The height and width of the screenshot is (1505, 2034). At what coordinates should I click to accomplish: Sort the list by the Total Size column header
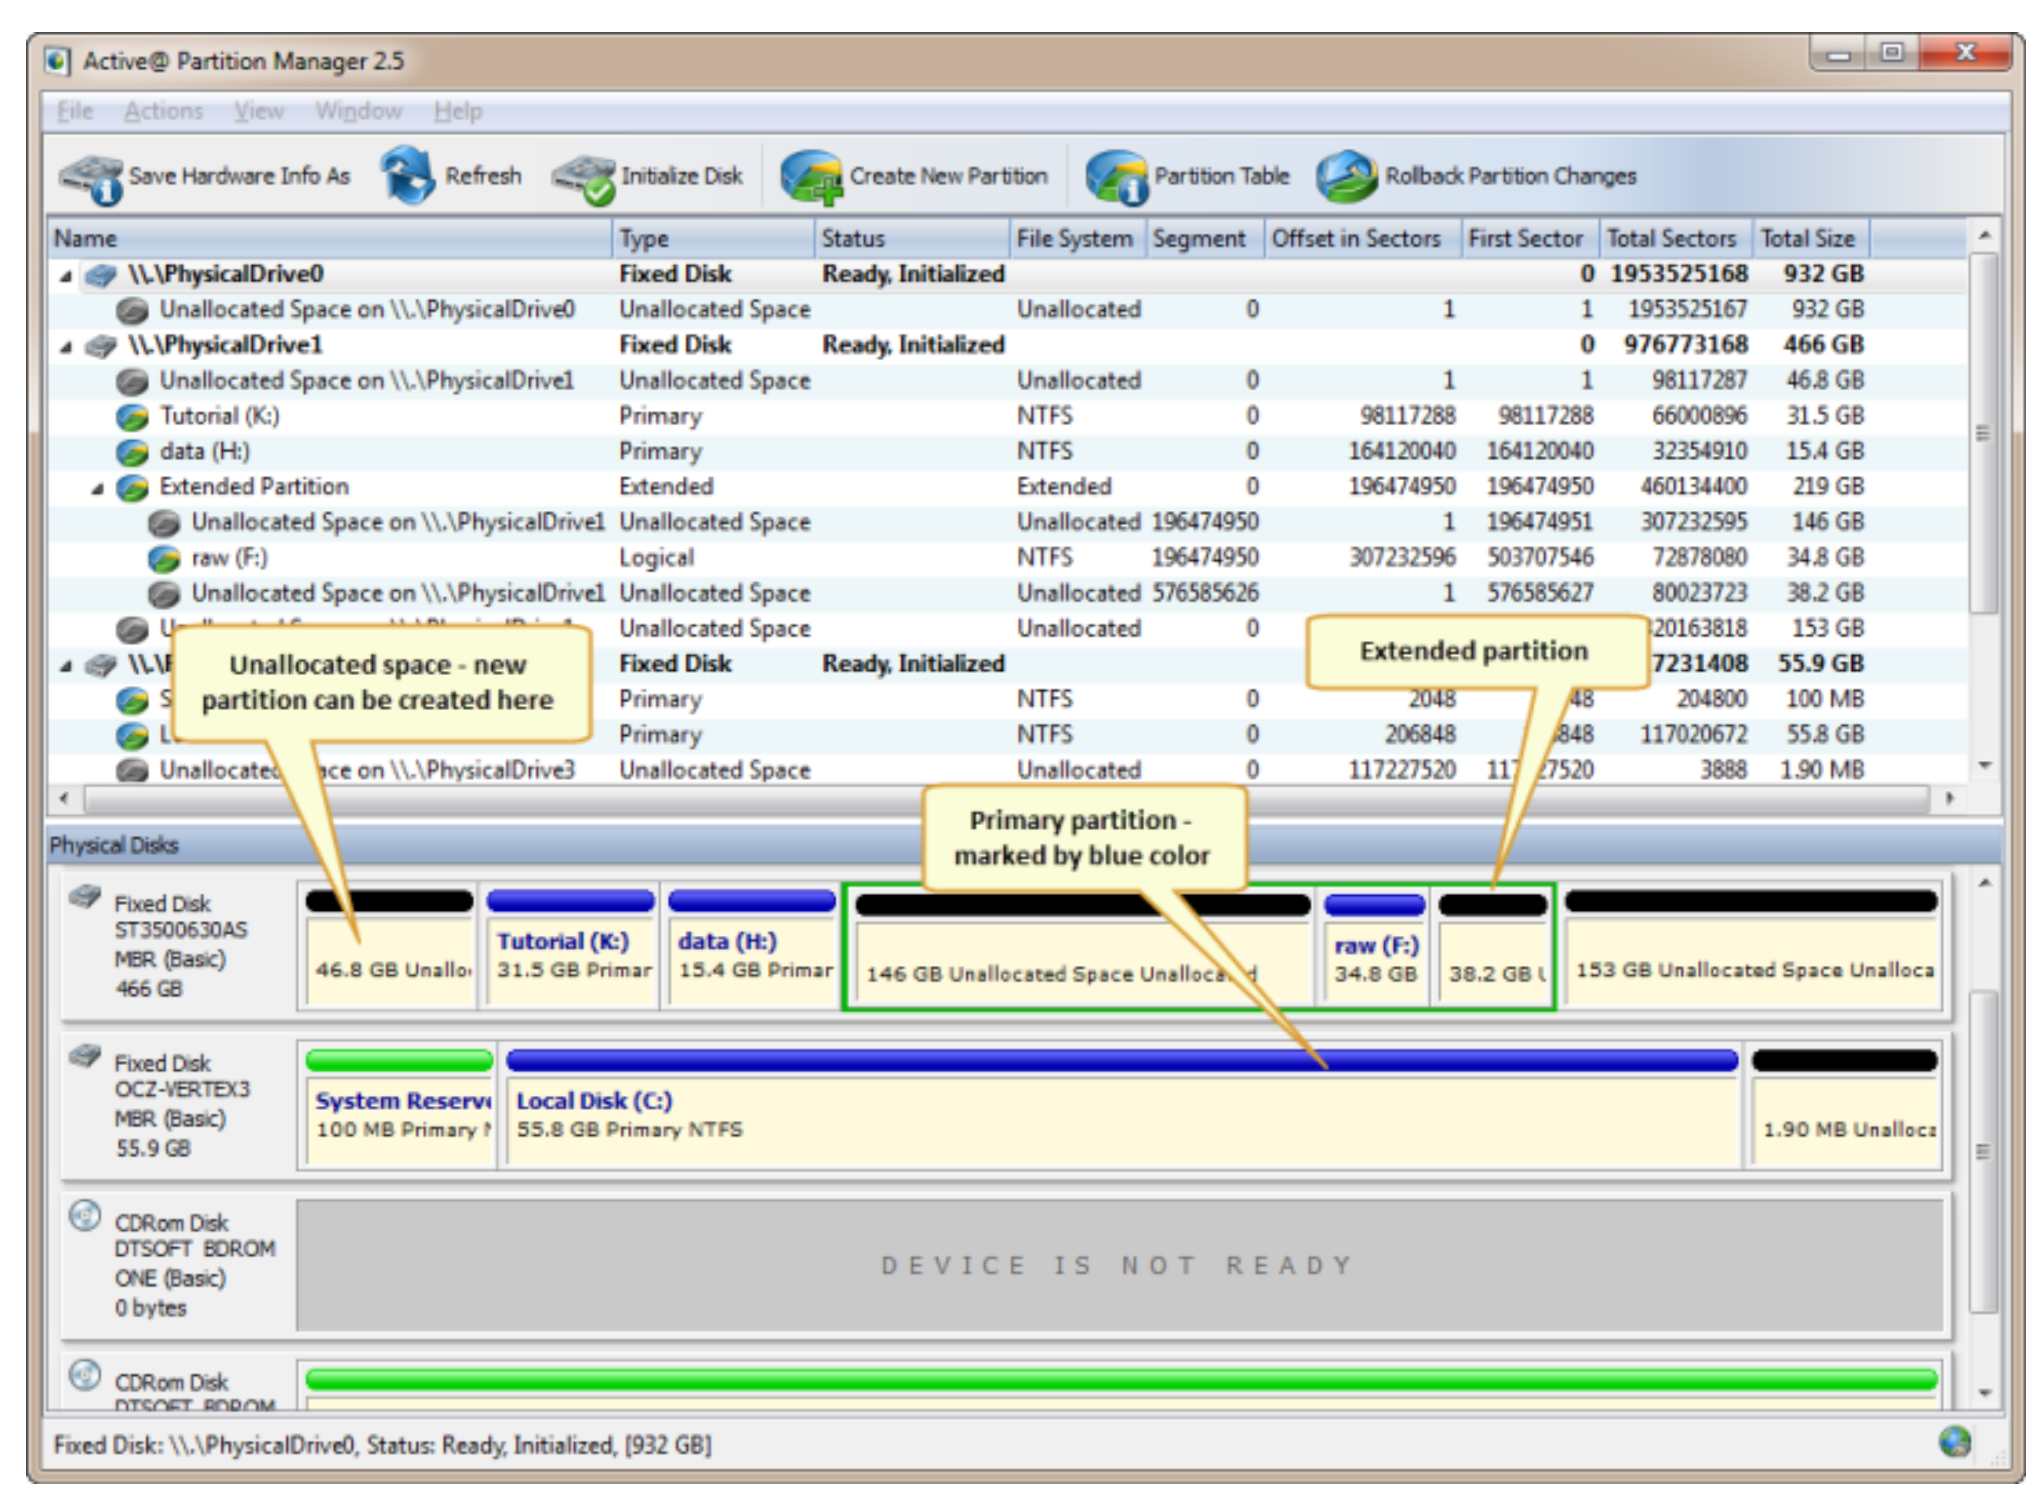coord(1807,239)
